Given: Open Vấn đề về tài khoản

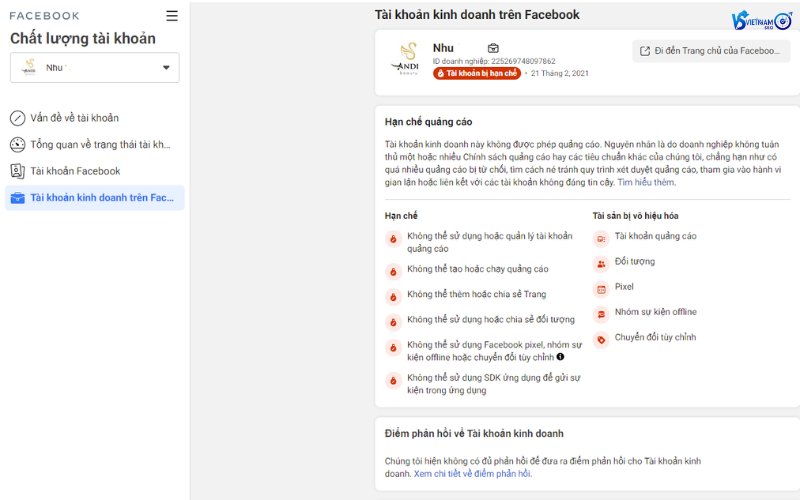Looking at the screenshot, I should click(74, 118).
